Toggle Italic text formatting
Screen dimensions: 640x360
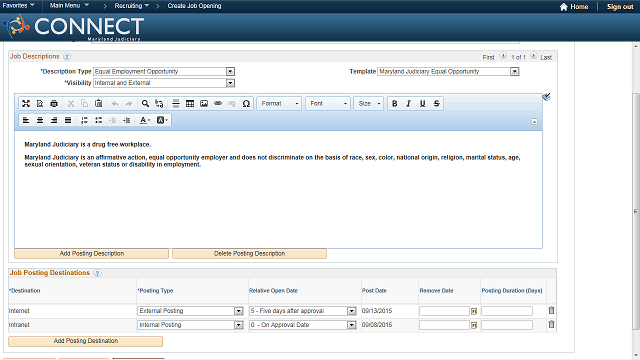click(x=408, y=104)
